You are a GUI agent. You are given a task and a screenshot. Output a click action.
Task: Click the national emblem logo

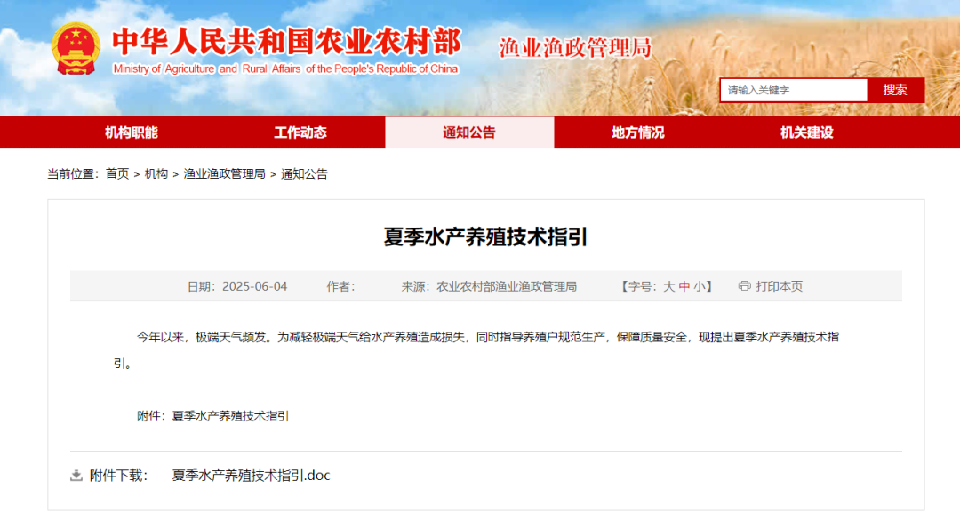pos(76,48)
